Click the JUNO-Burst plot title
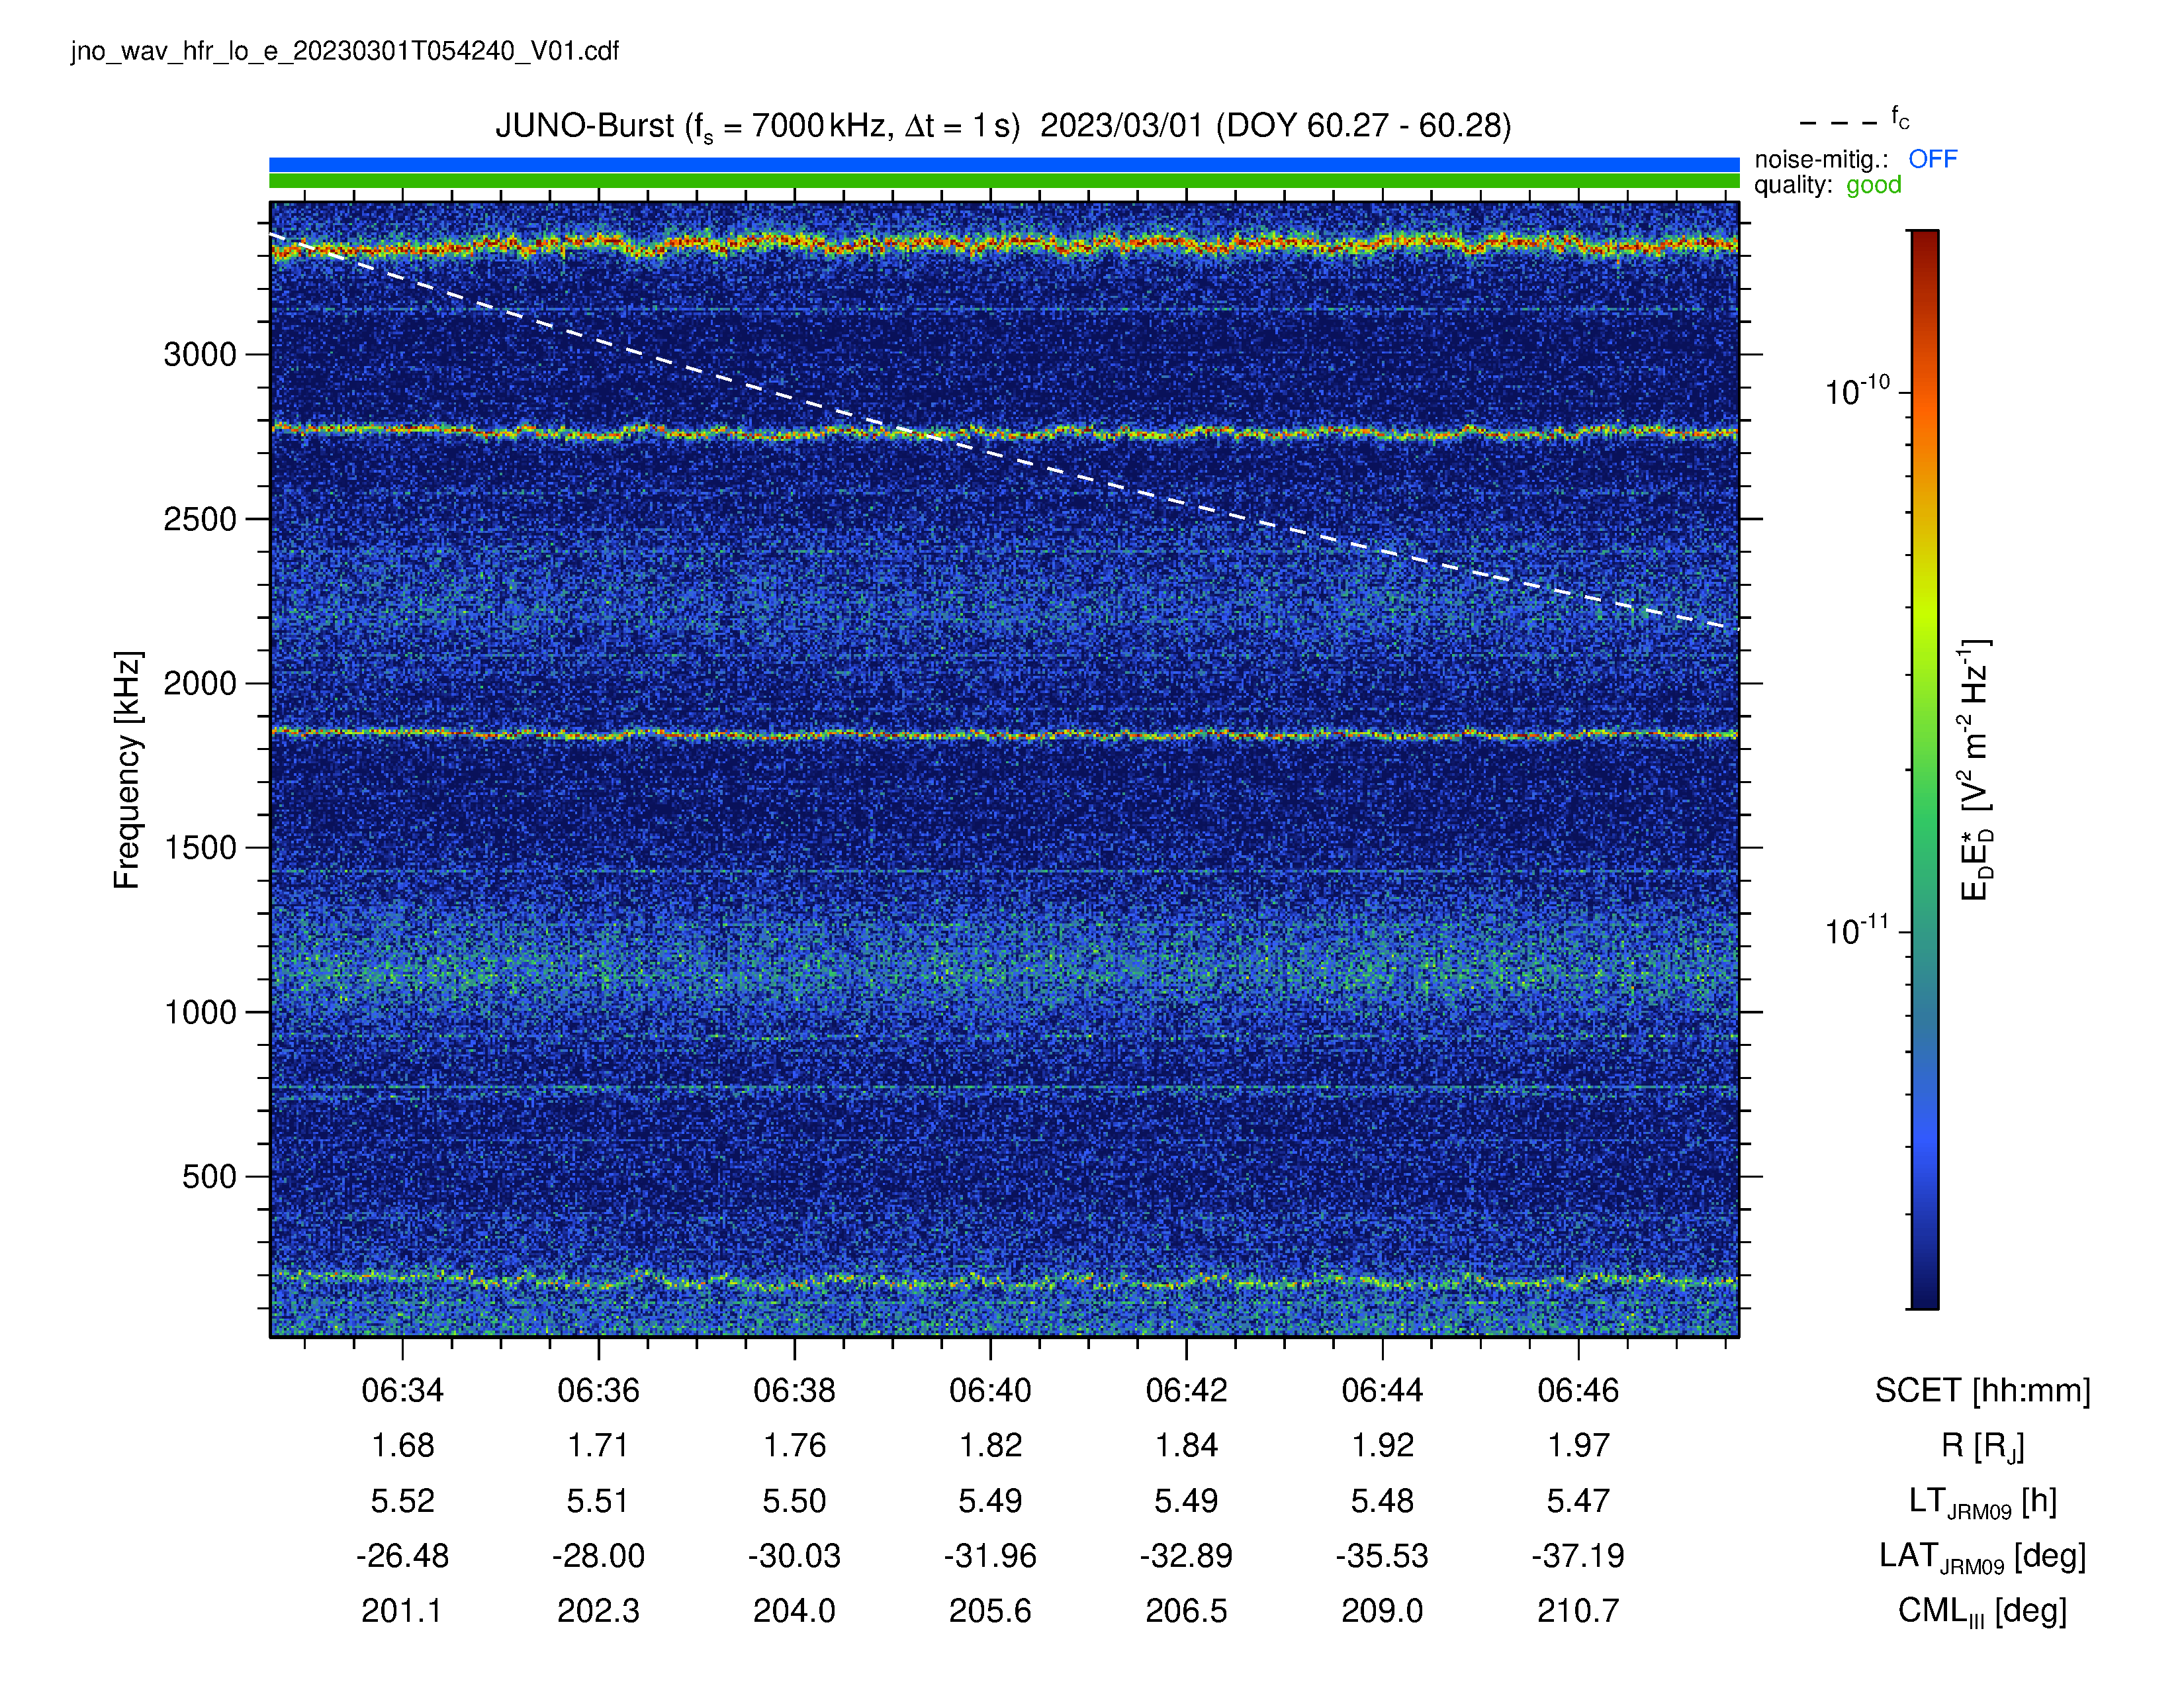2184x1688 pixels. (x=1003, y=126)
